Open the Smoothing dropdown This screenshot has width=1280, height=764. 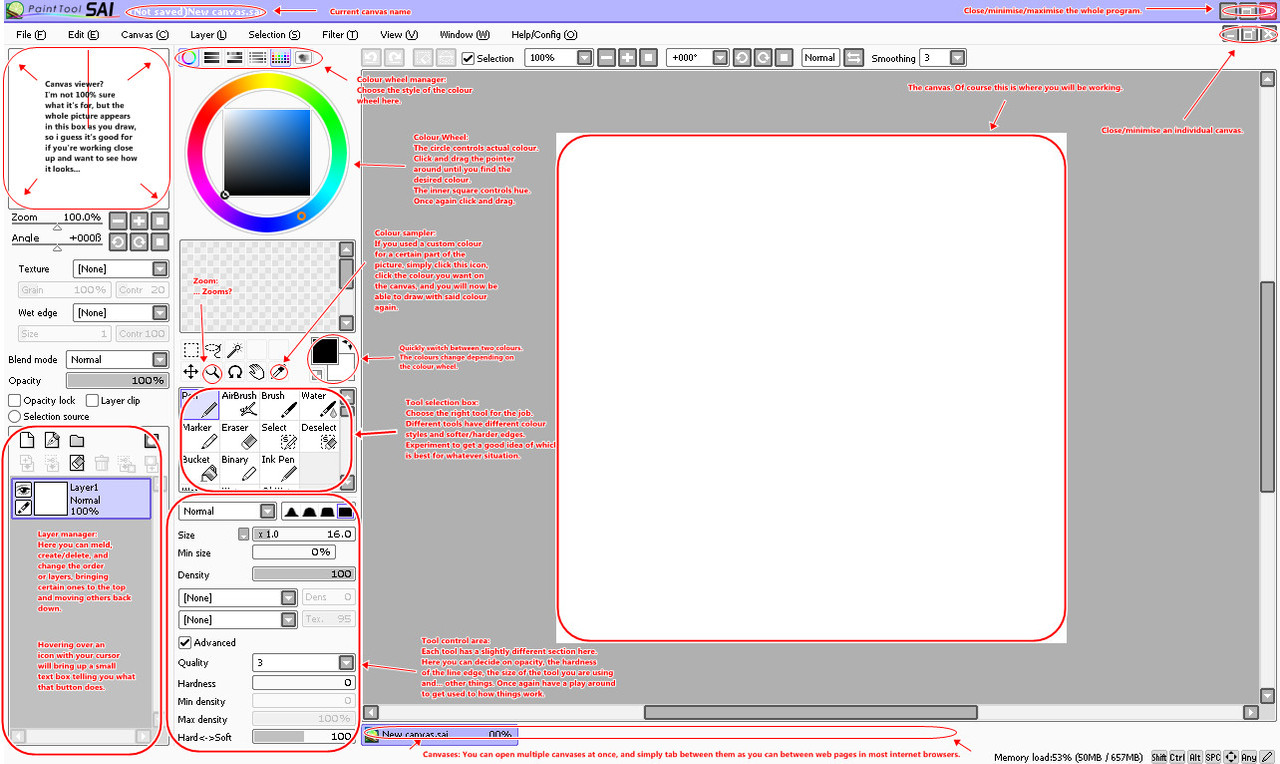[x=943, y=58]
